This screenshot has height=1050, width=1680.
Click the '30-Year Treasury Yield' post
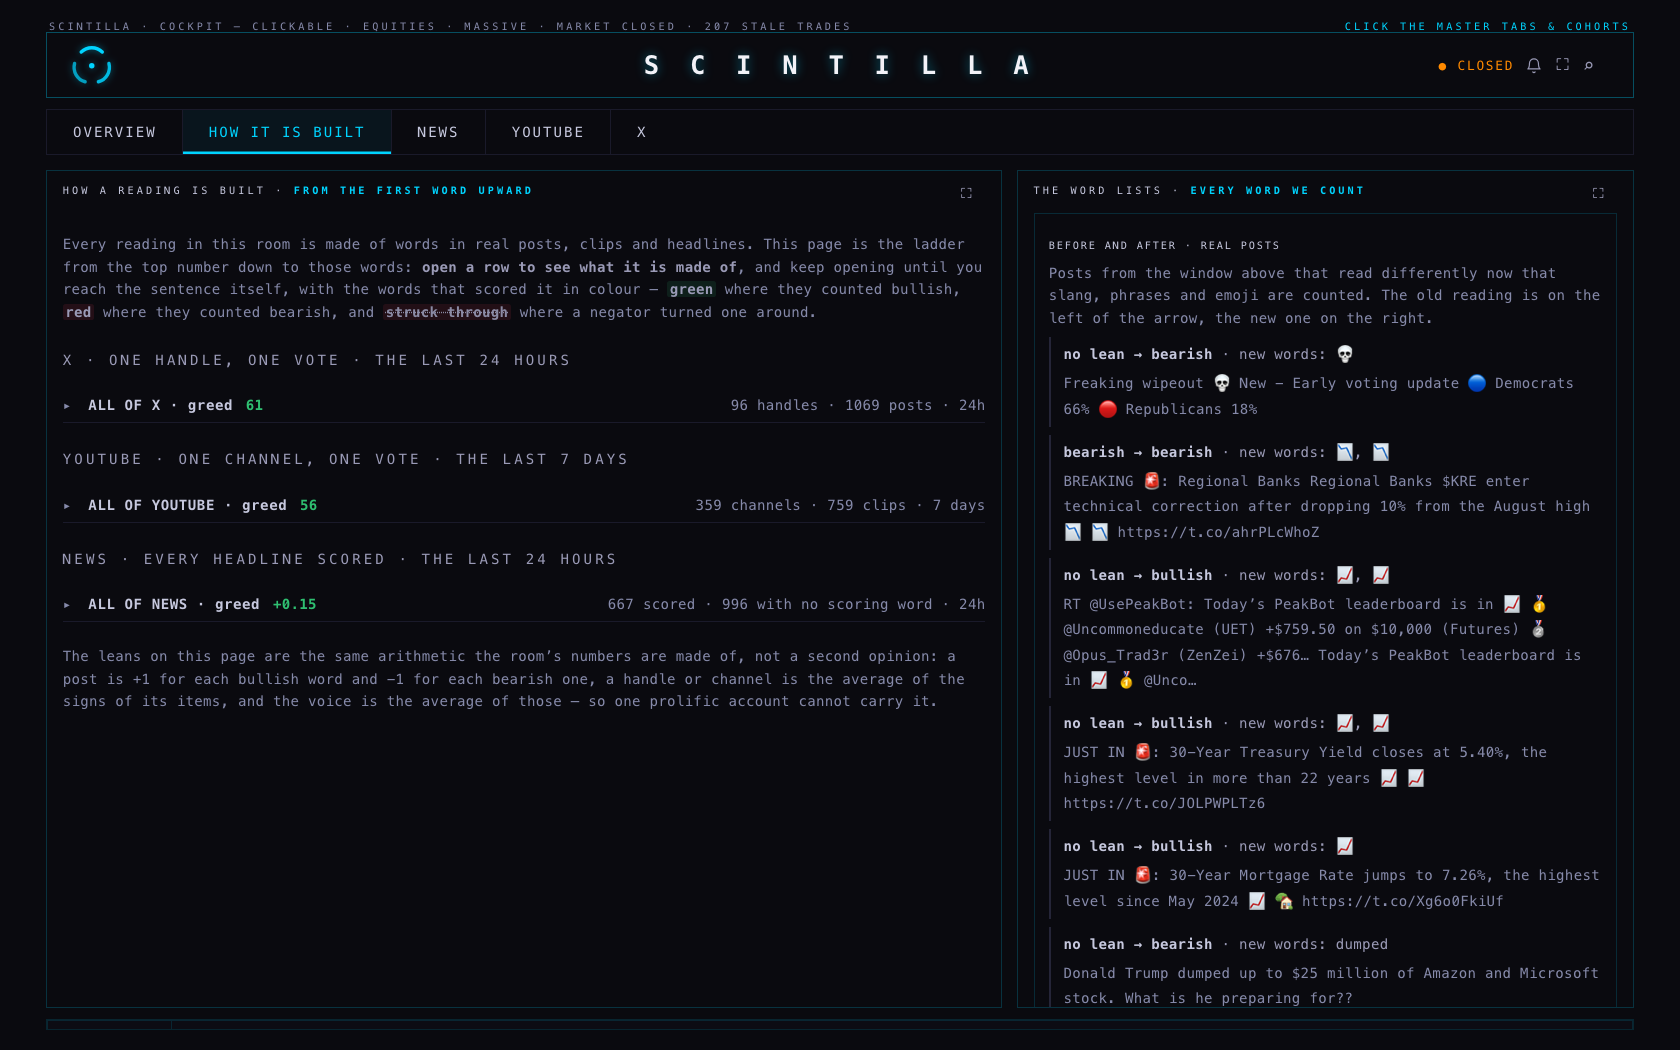click(x=1305, y=777)
